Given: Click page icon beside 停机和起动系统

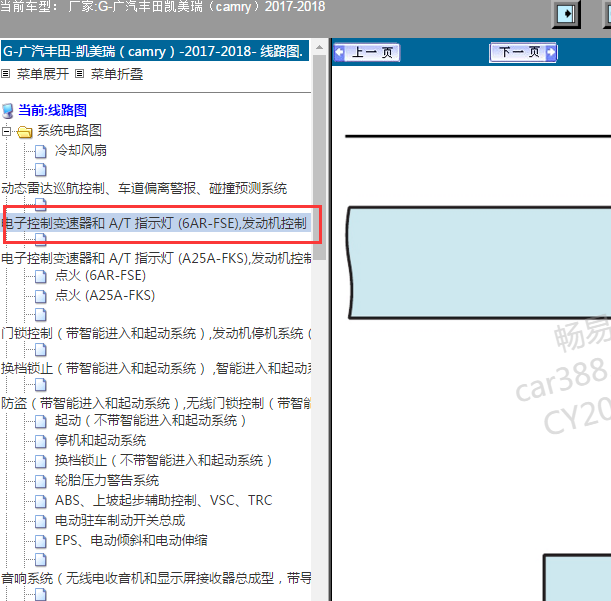Looking at the screenshot, I should tap(41, 442).
